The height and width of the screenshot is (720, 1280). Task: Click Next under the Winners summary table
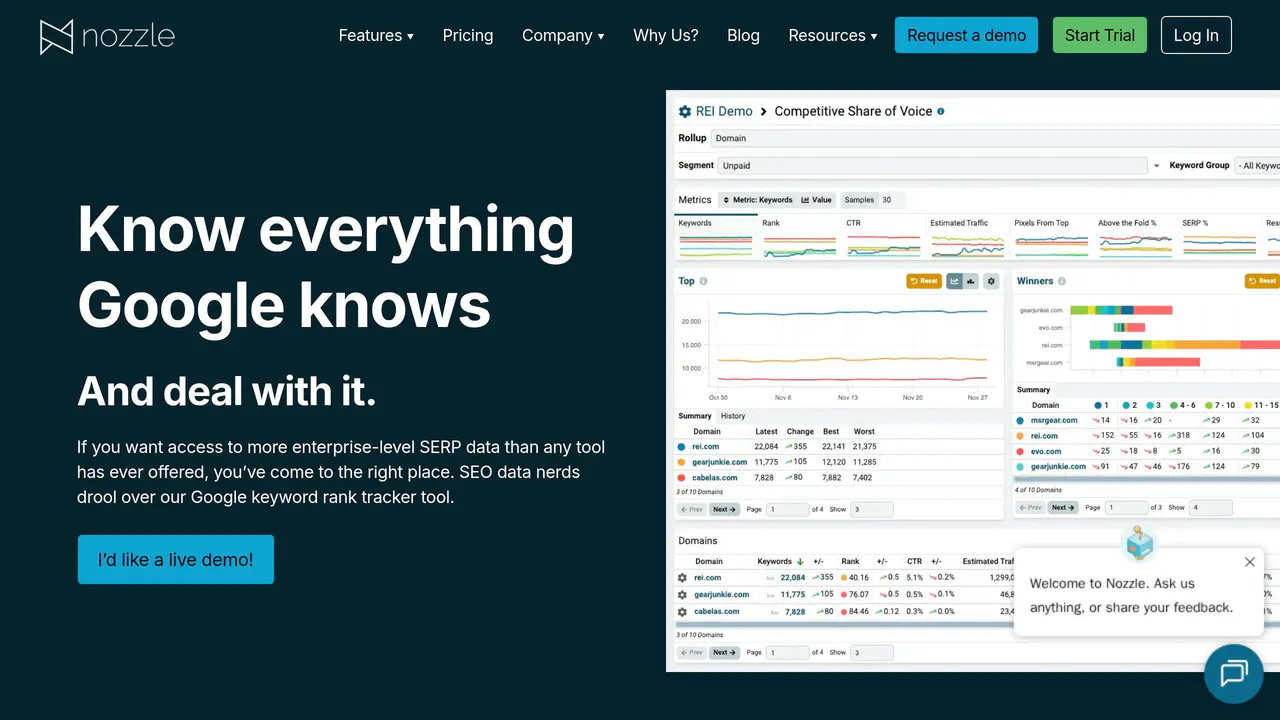[x=1063, y=507]
